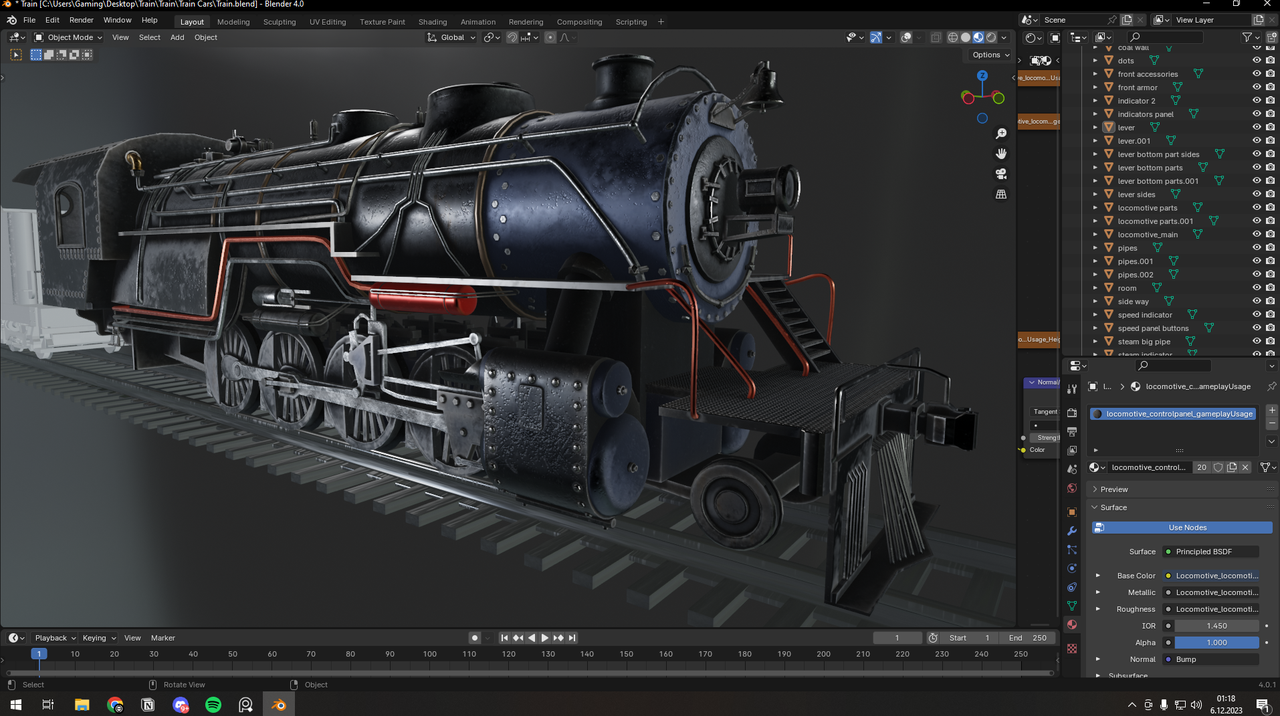Hide 'locomotive_main' with eye icon

coord(1257,234)
